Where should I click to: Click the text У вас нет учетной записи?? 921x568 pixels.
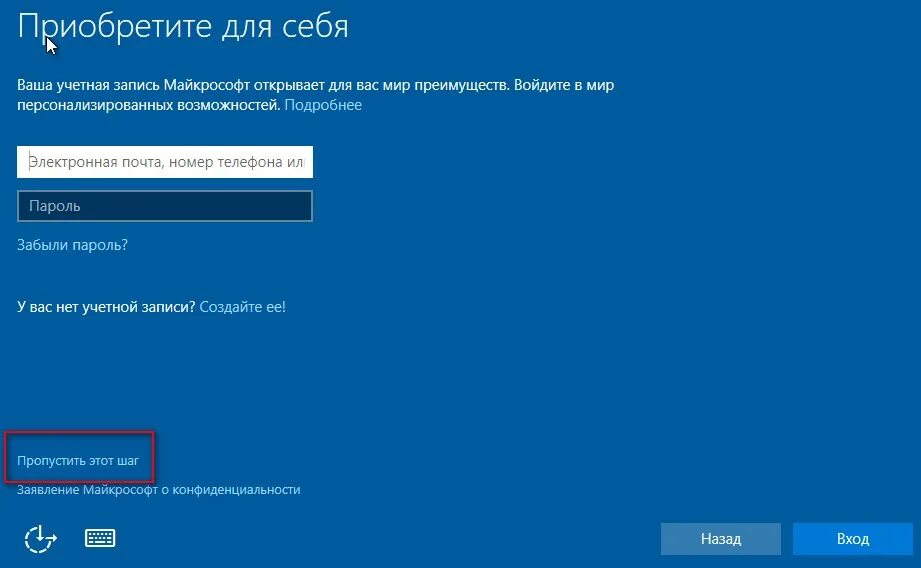tap(106, 307)
